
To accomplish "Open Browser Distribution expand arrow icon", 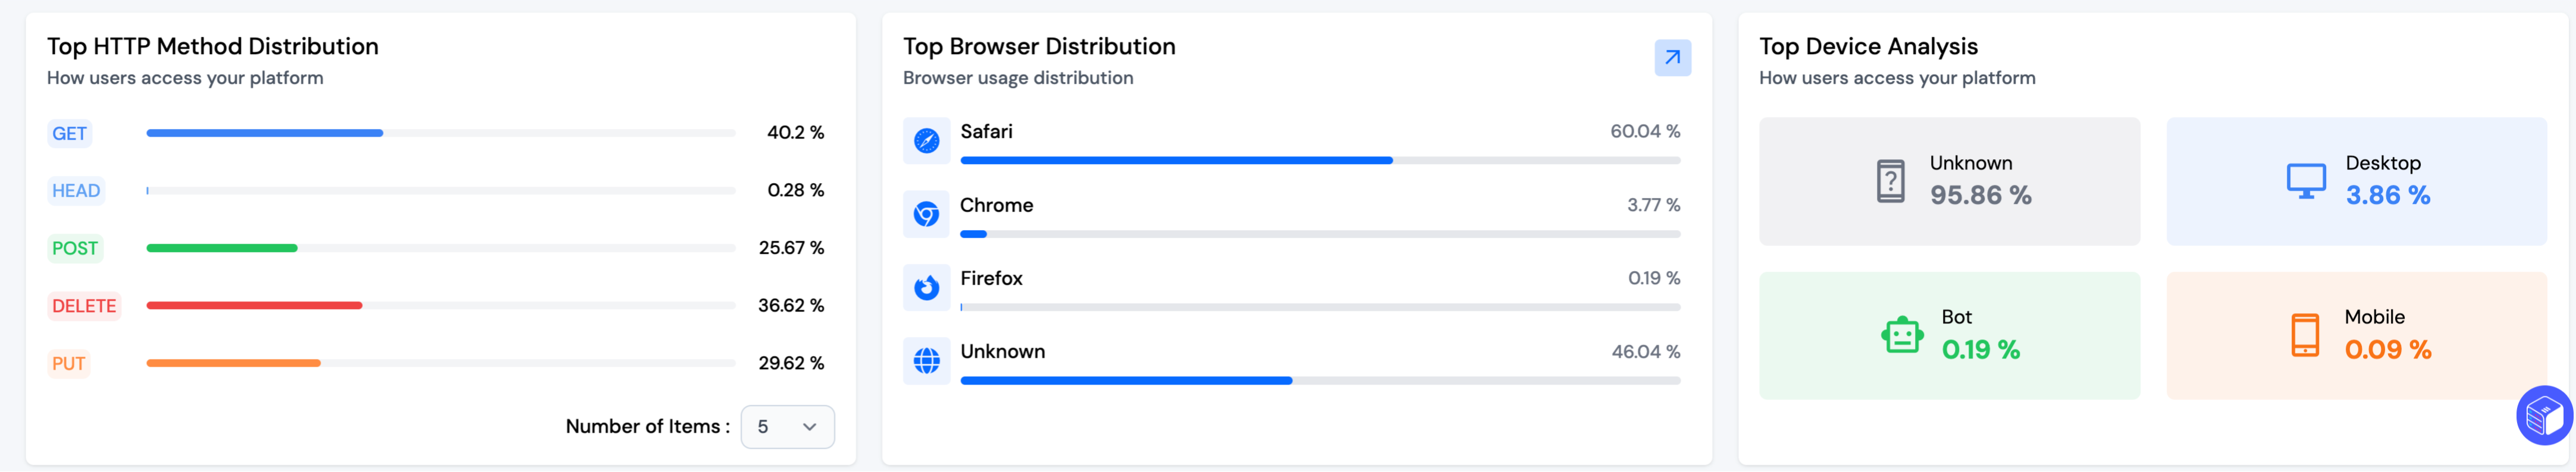I will click(1672, 58).
